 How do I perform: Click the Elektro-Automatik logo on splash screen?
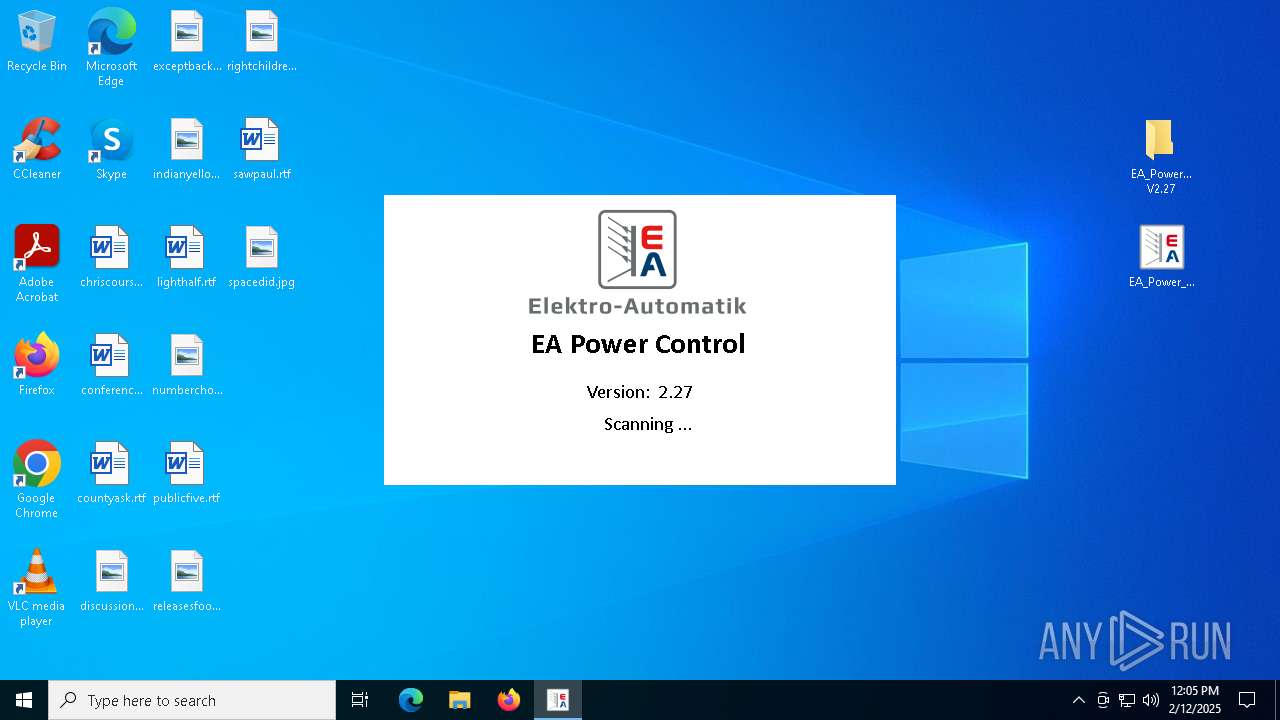(x=638, y=262)
